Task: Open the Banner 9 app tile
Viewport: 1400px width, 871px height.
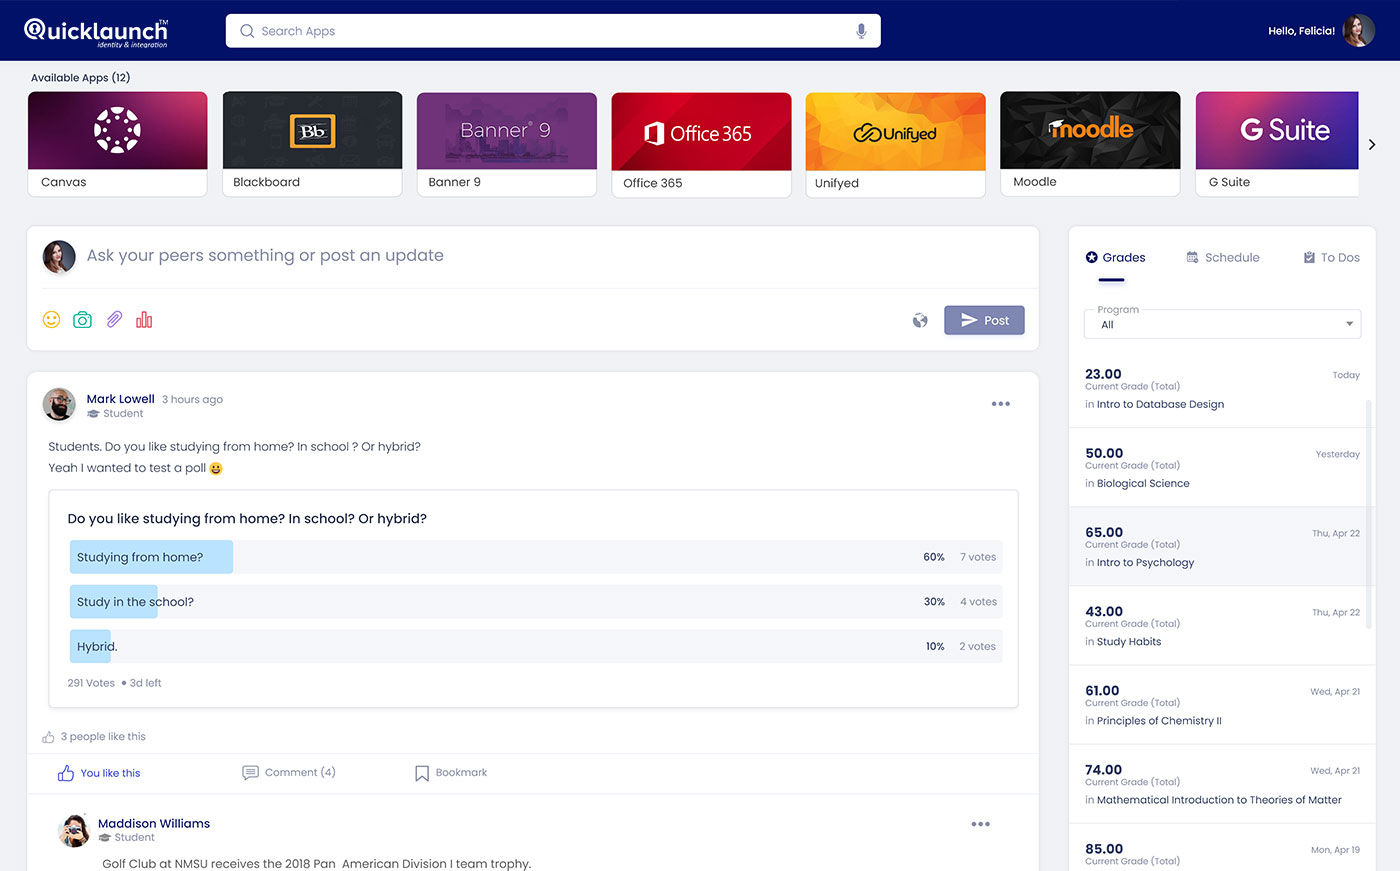Action: point(507,144)
